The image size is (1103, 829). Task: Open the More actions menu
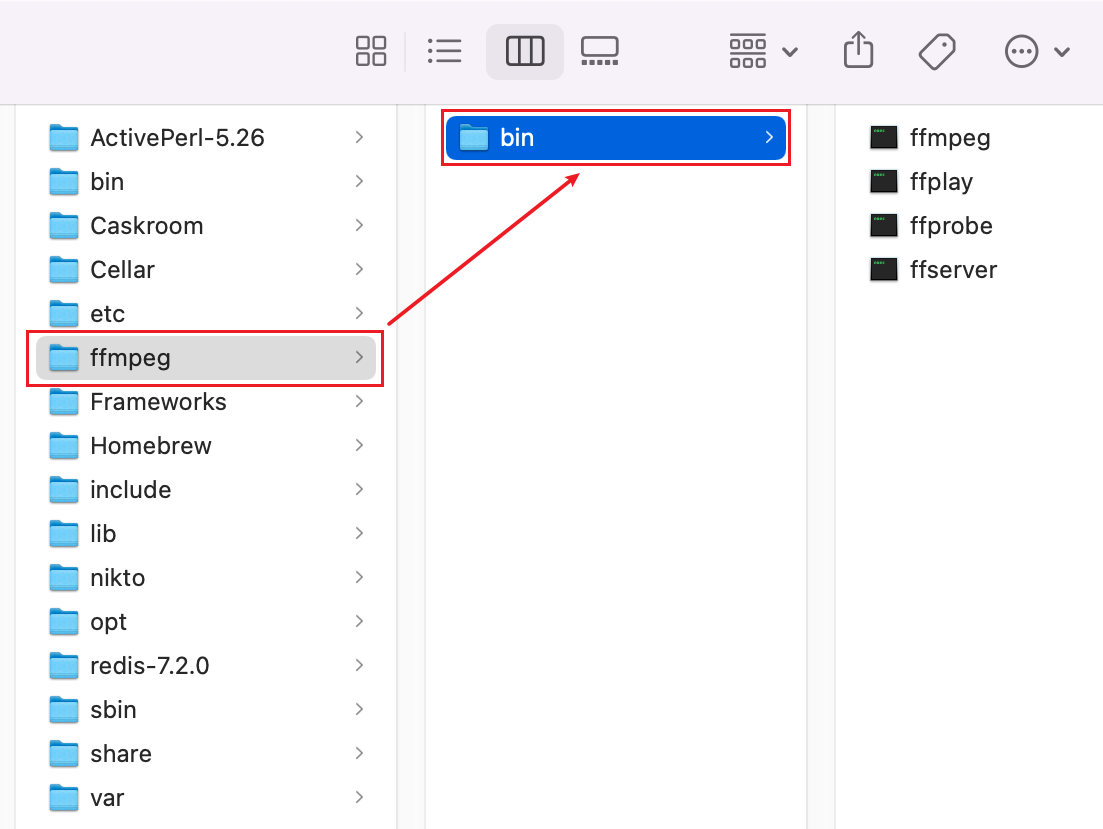click(1036, 51)
